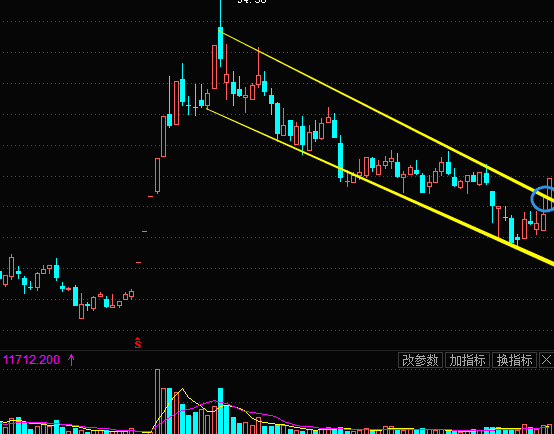Click the magenta up arrow beside 11712.200
554x434 pixels.
(x=71, y=360)
